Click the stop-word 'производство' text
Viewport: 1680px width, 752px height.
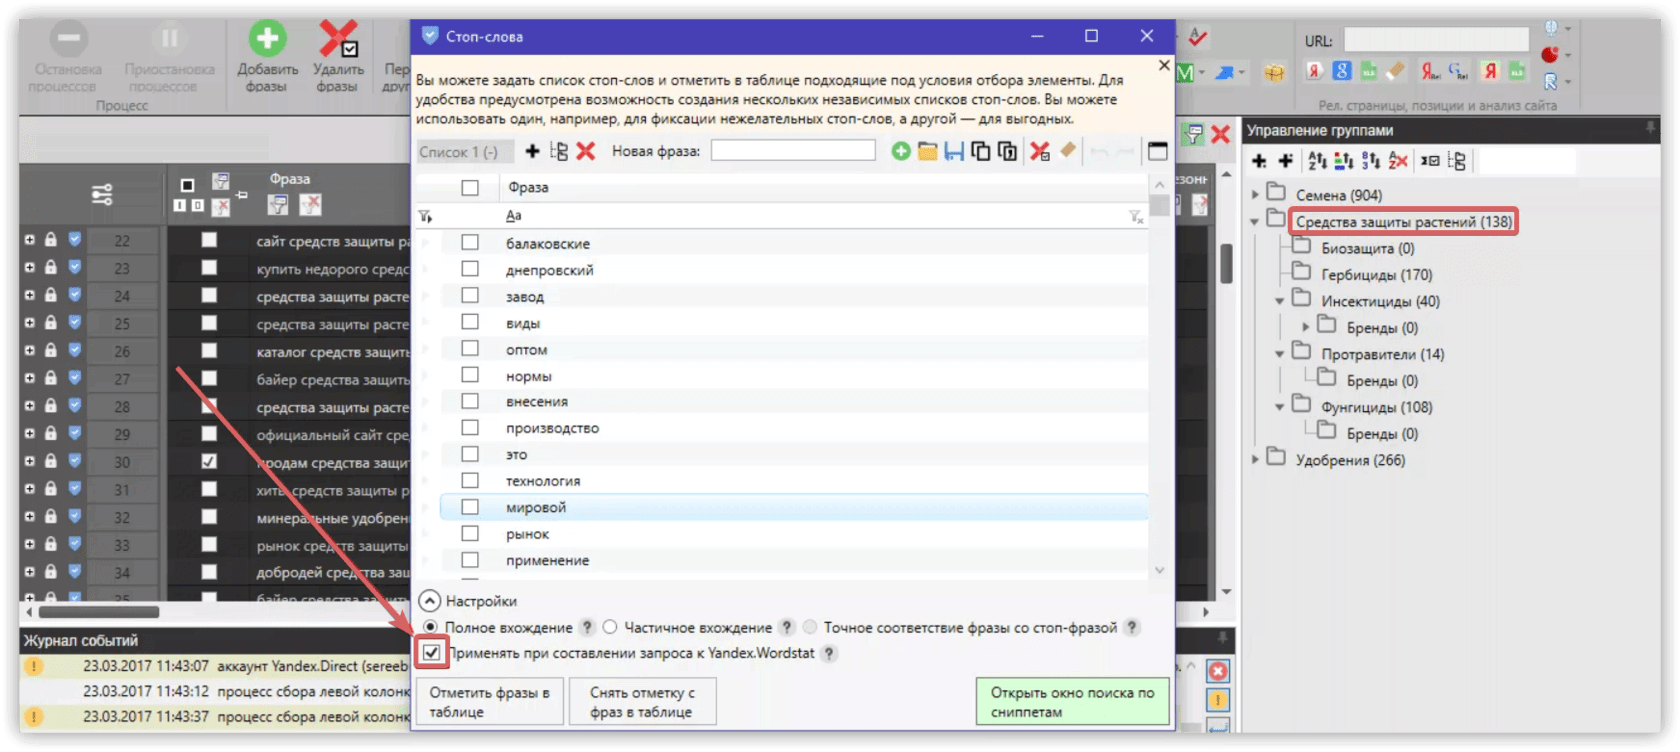[x=552, y=428]
